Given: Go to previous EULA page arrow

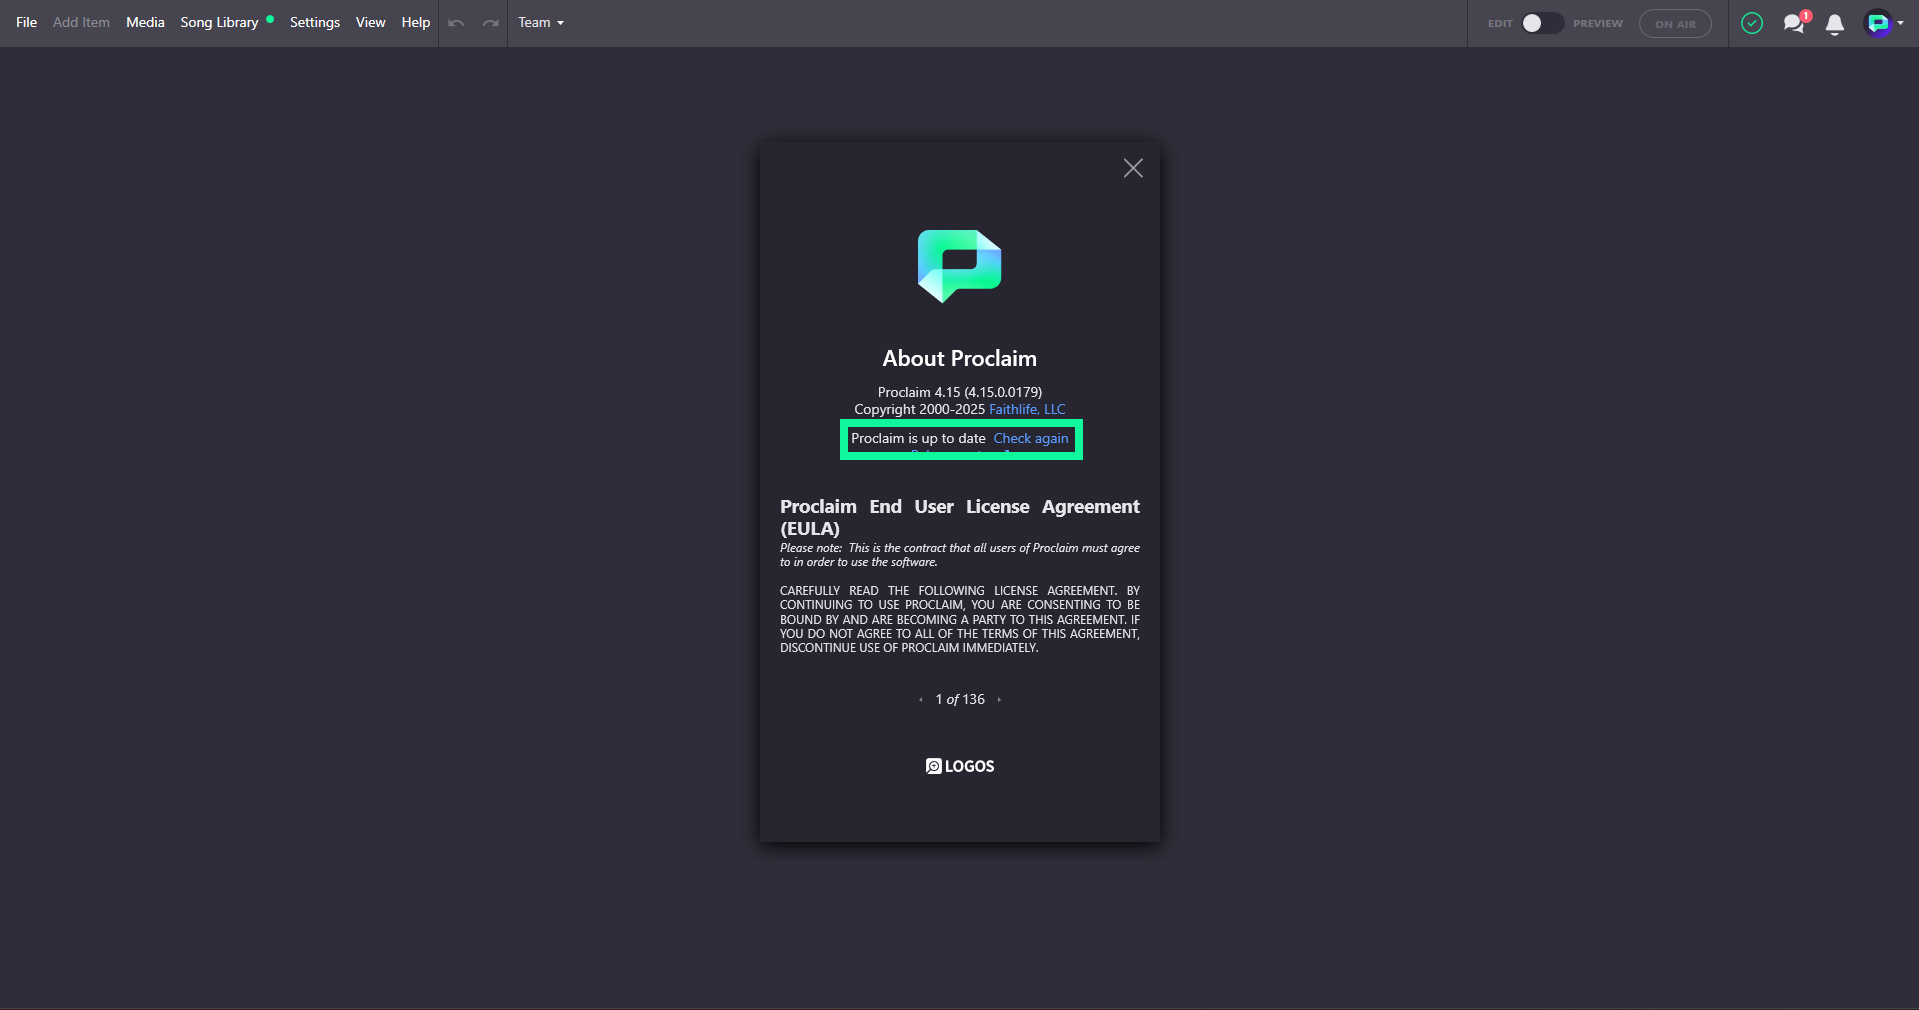Looking at the screenshot, I should tap(921, 700).
